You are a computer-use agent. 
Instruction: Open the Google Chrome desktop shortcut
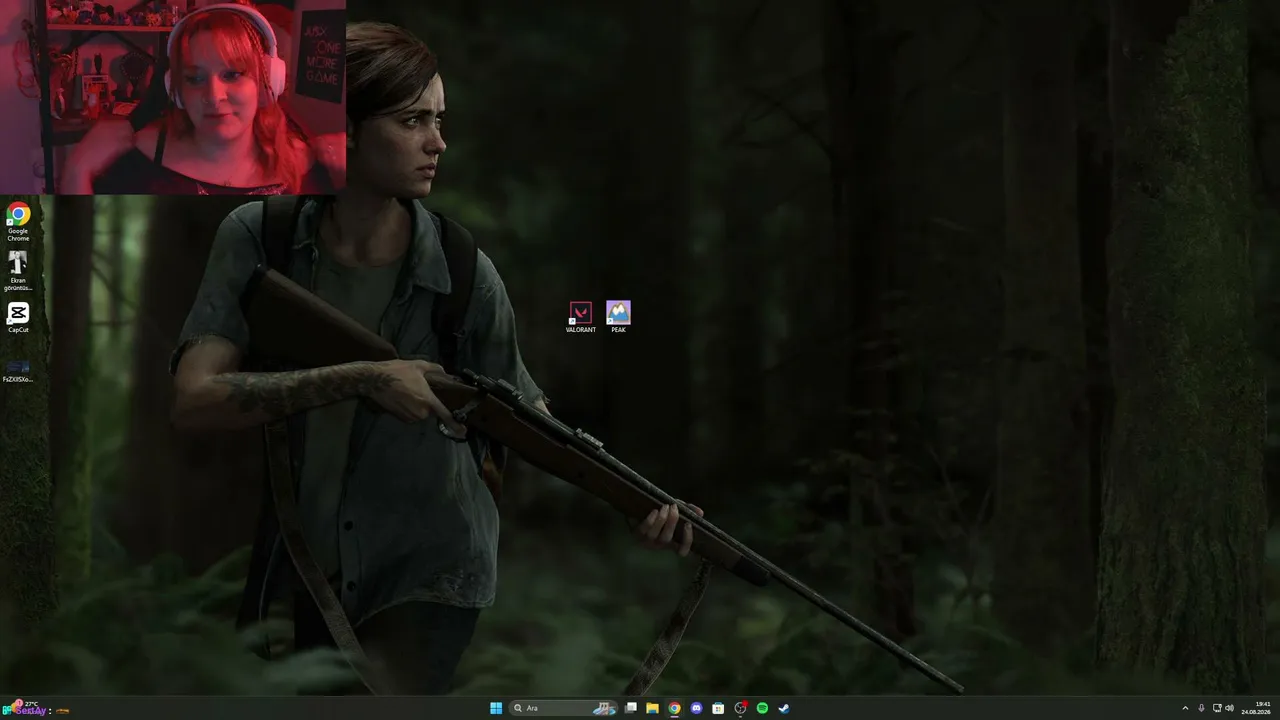click(x=18, y=221)
